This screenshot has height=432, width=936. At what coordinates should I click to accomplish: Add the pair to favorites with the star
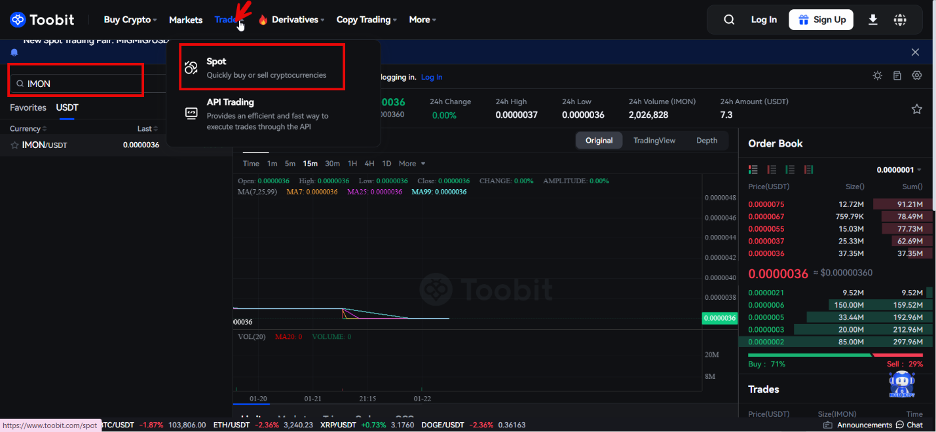[917, 108]
